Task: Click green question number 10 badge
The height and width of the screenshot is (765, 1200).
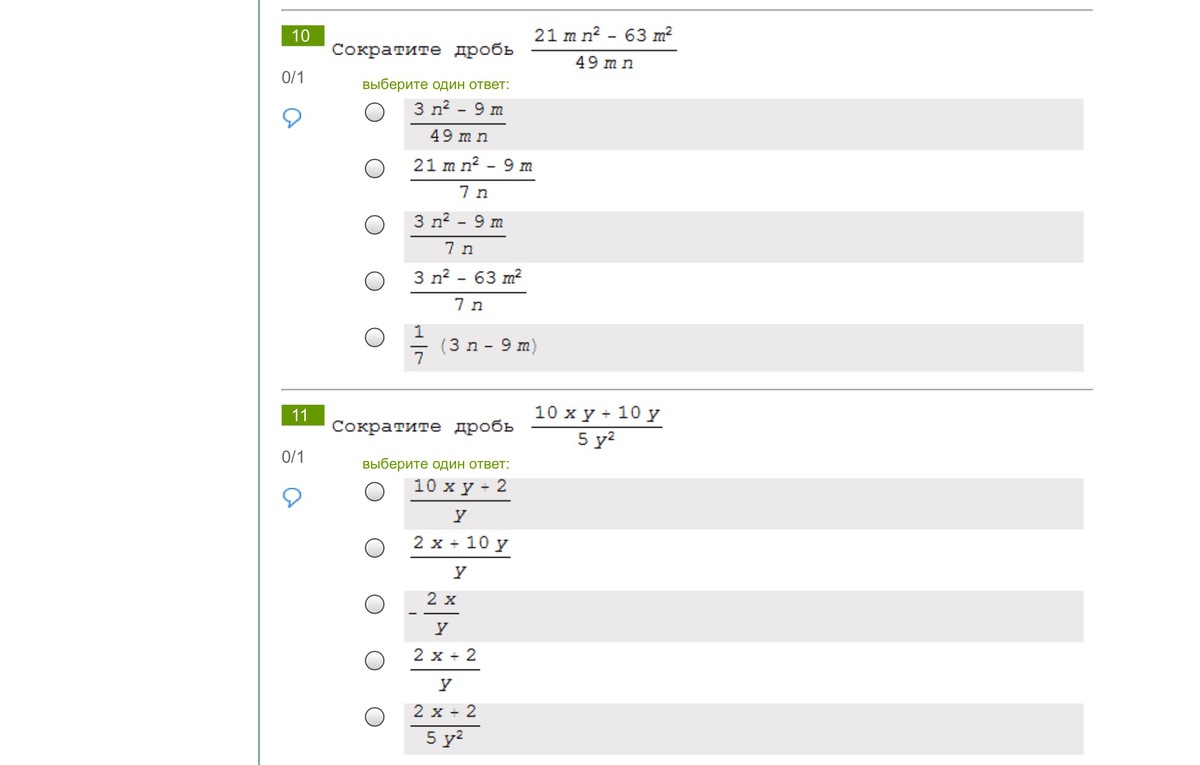Action: click(x=302, y=36)
